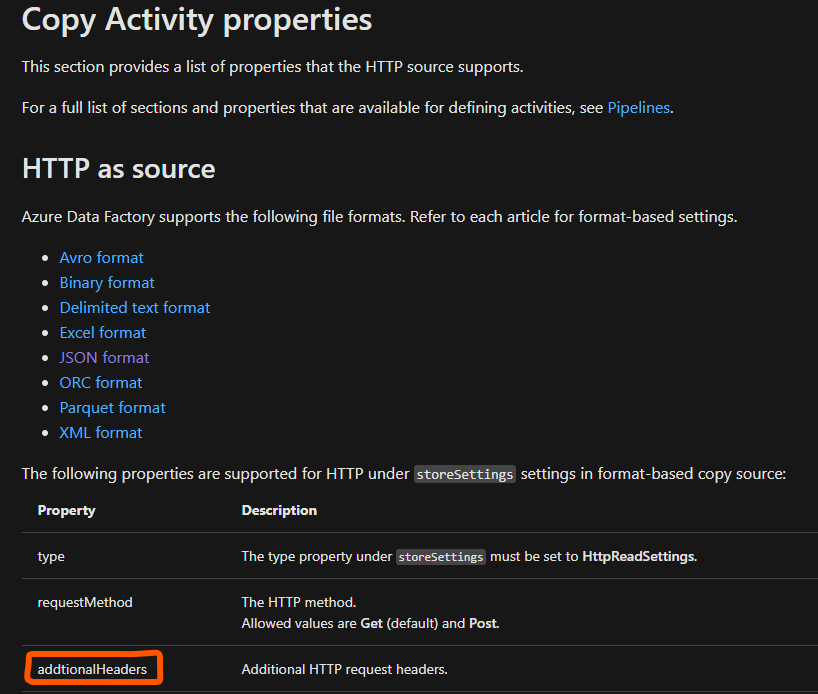Click the storeSettings code span in the type row

440,556
